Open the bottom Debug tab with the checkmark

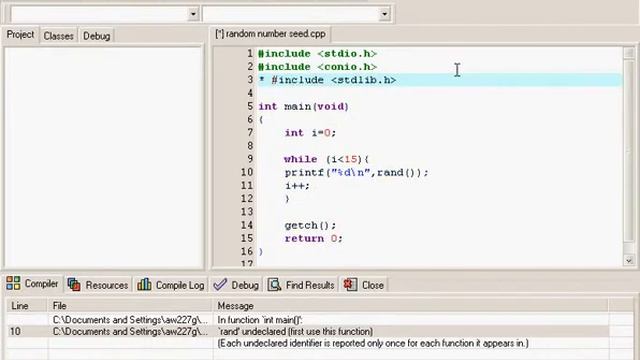coord(236,285)
